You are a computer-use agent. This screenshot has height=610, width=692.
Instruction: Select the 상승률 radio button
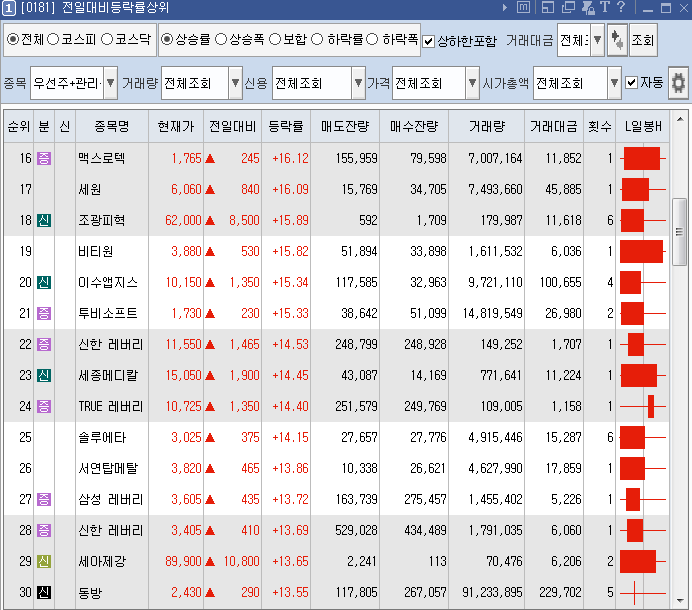(167, 40)
